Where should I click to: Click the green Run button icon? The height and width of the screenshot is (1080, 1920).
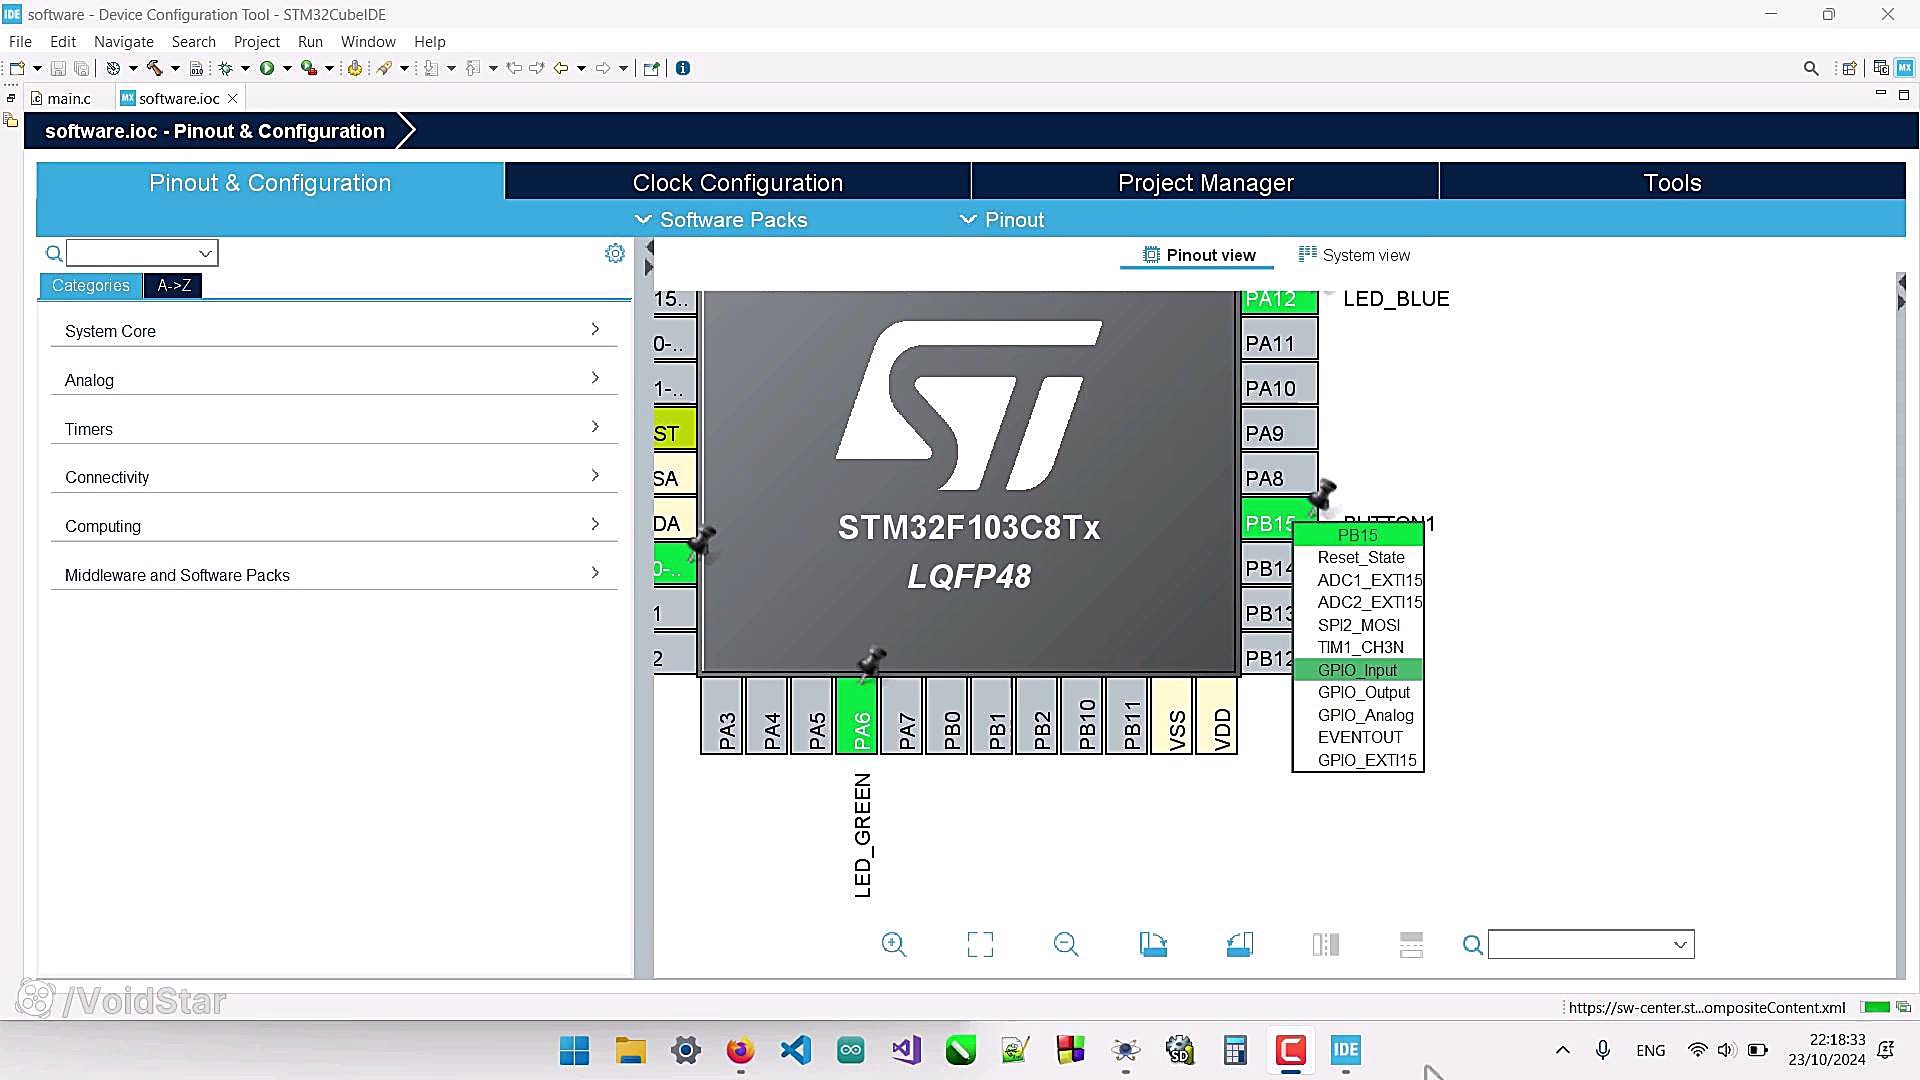click(267, 68)
